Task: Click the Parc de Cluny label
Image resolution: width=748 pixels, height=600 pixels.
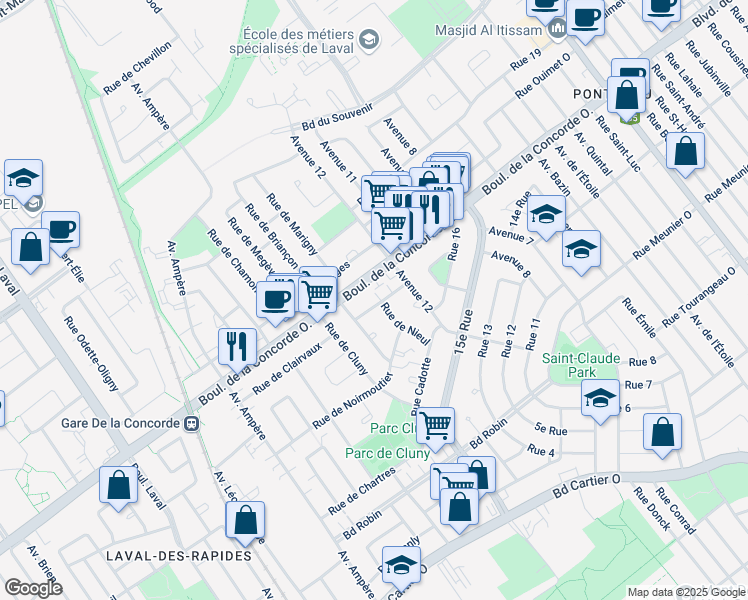Action: point(387,453)
